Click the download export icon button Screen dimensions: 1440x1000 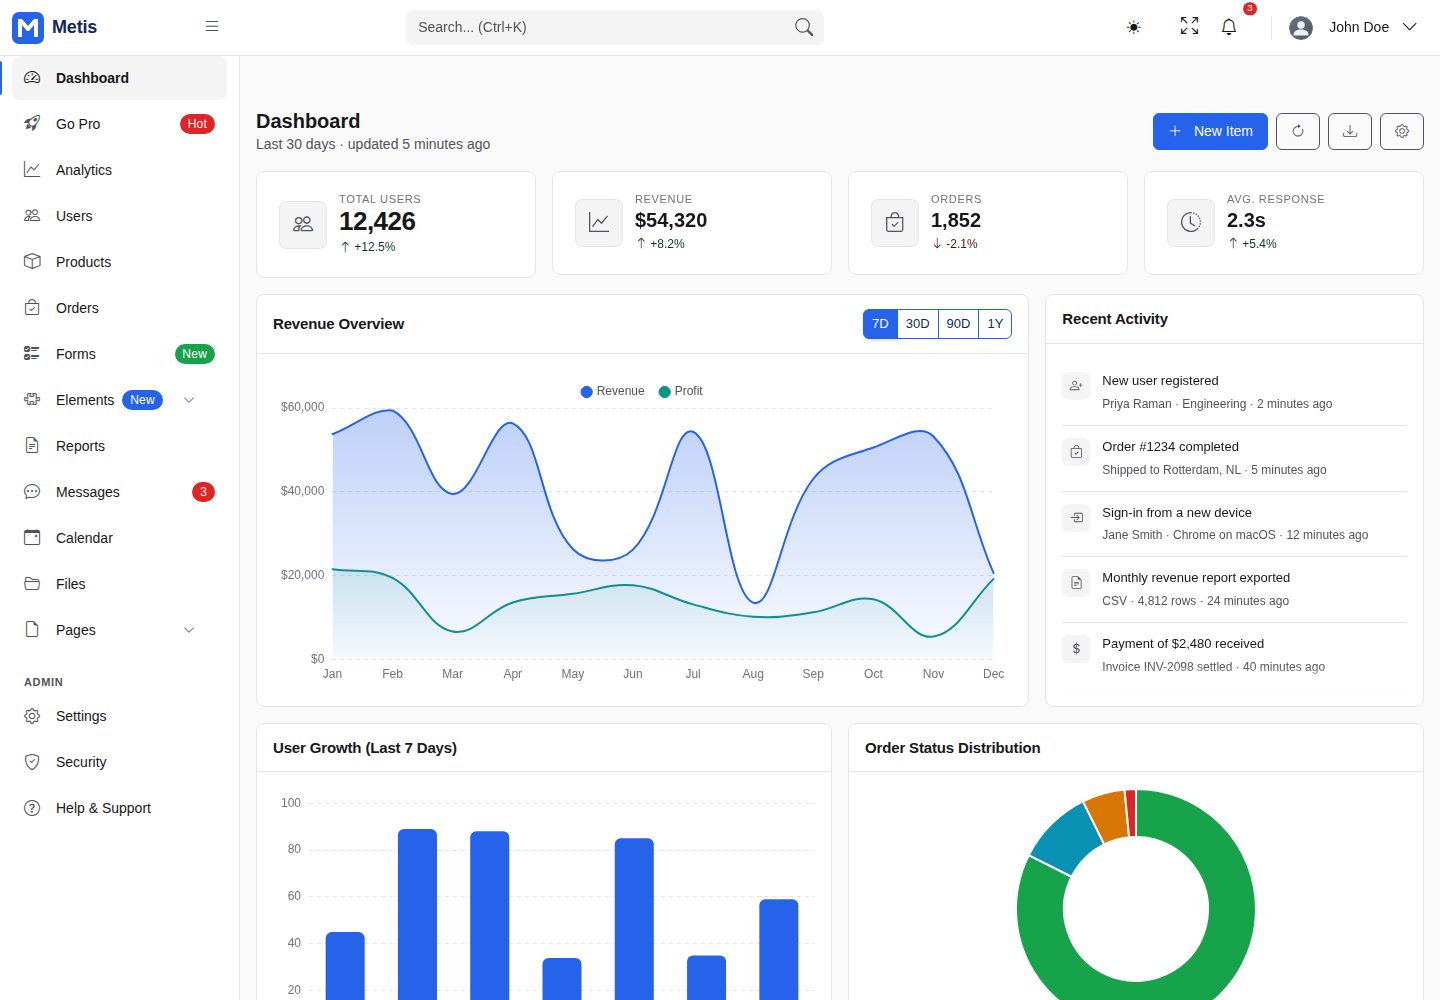click(x=1350, y=131)
